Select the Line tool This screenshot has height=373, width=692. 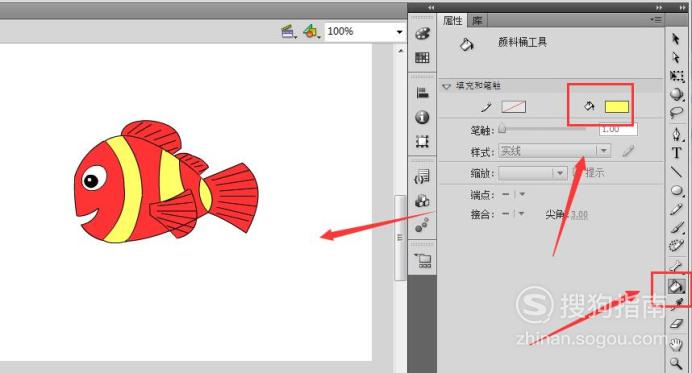(x=676, y=172)
